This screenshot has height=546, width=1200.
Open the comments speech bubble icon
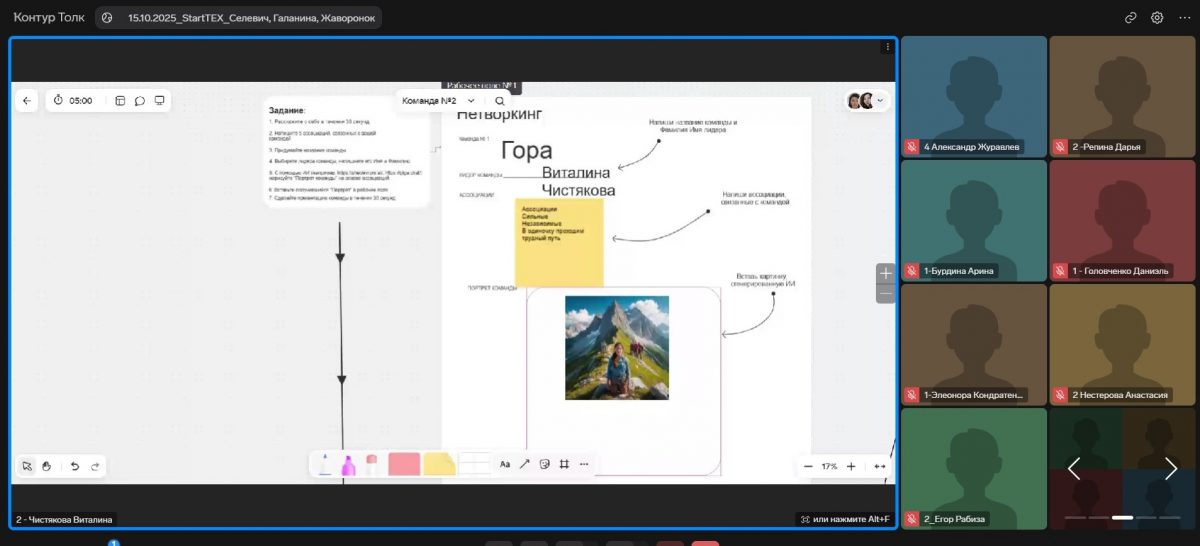(140, 100)
